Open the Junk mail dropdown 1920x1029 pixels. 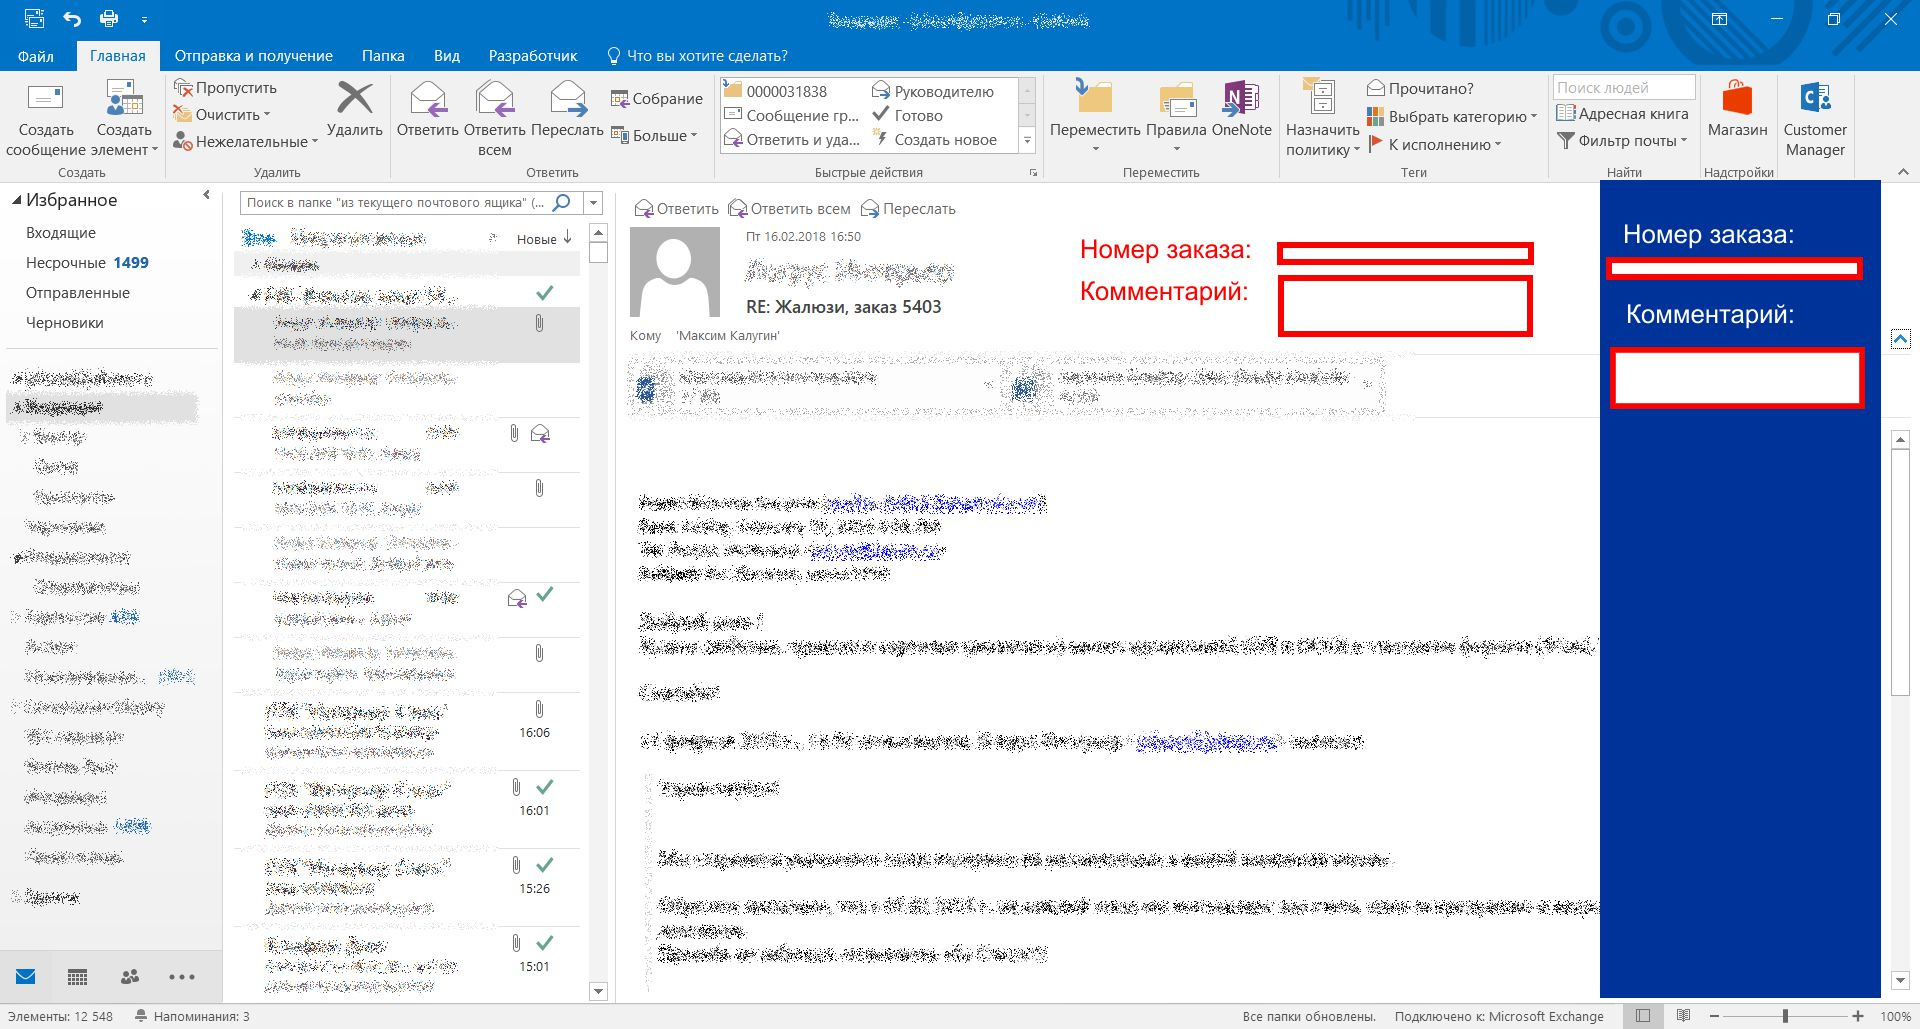pyautogui.click(x=245, y=142)
